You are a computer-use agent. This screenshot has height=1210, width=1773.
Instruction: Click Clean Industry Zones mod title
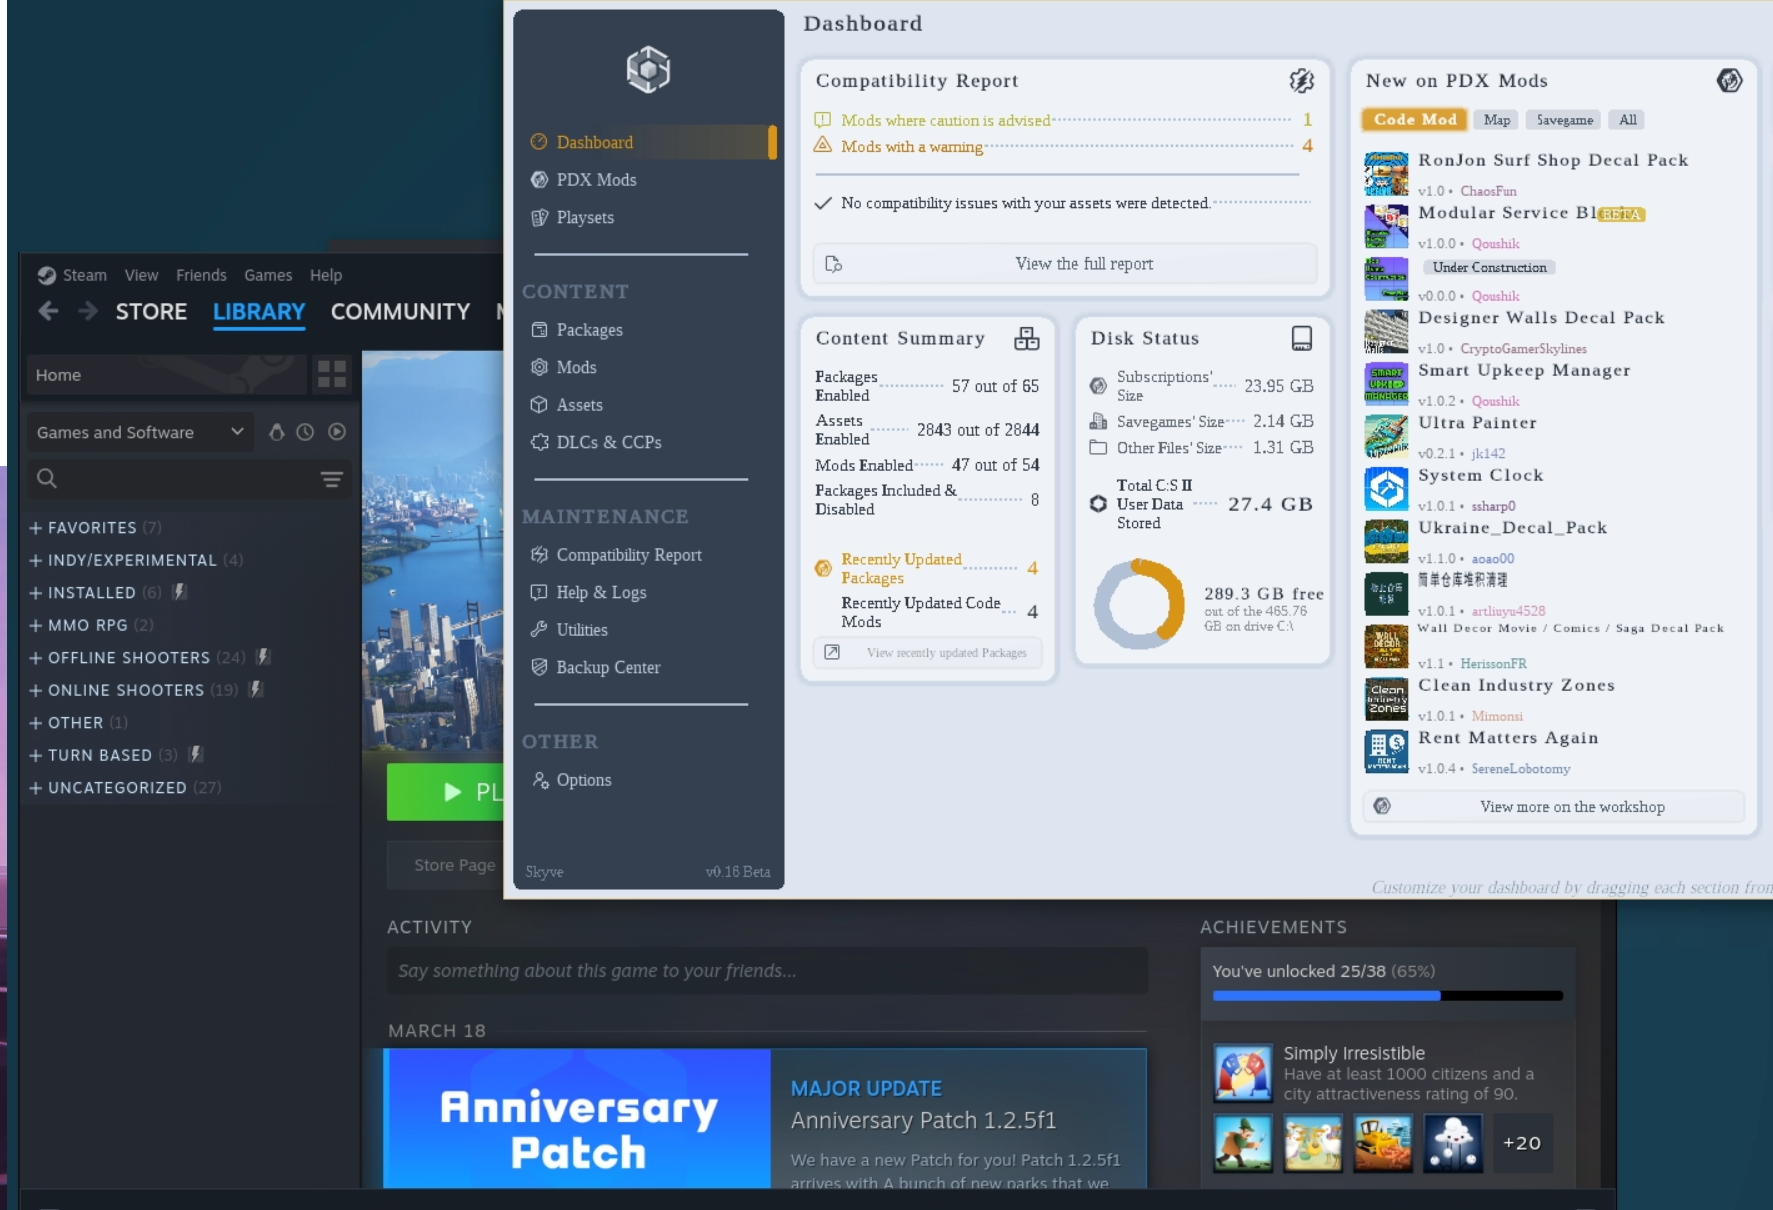(x=1516, y=686)
